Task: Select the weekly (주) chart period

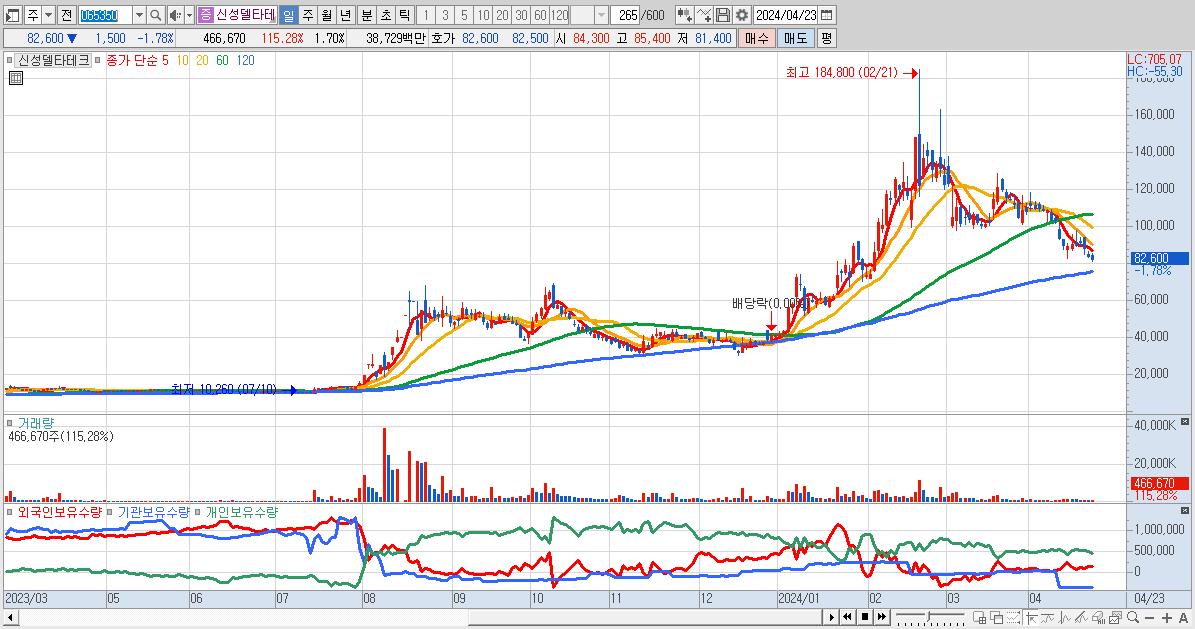Action: click(307, 15)
